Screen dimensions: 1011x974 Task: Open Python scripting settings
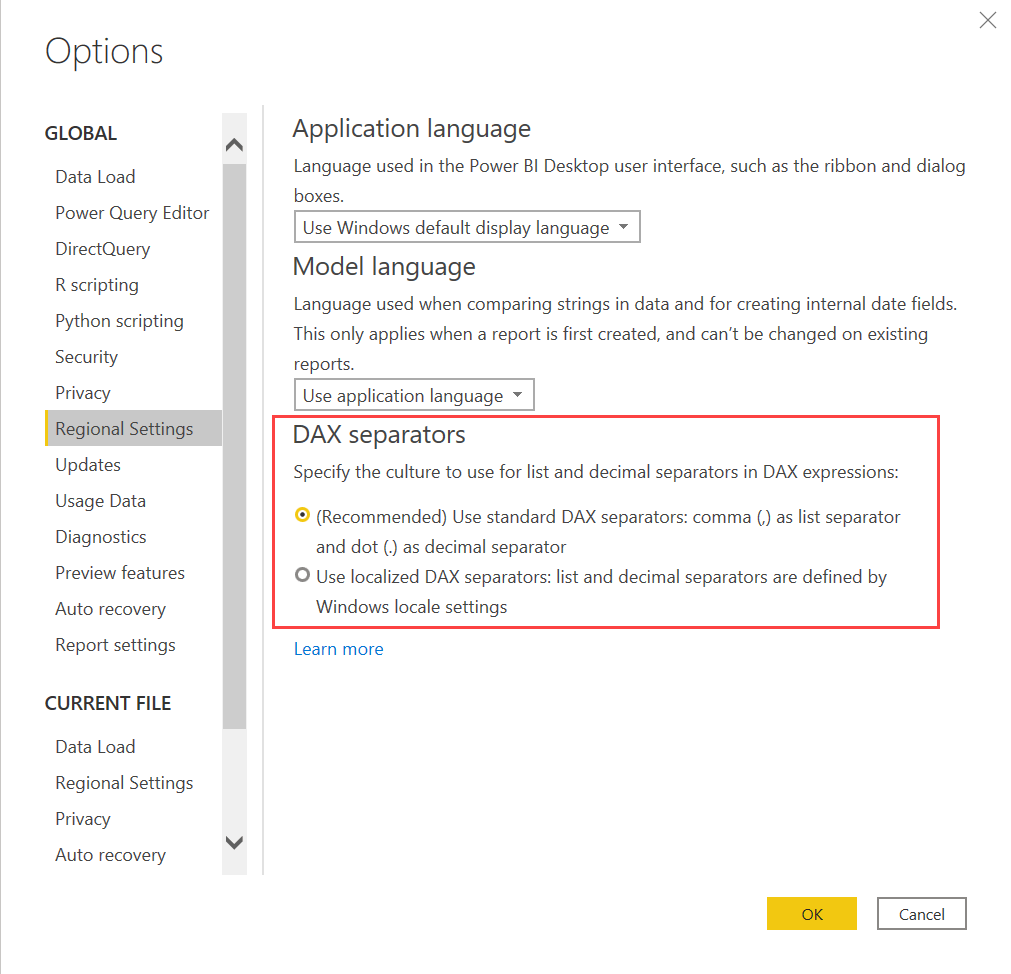pyautogui.click(x=119, y=320)
